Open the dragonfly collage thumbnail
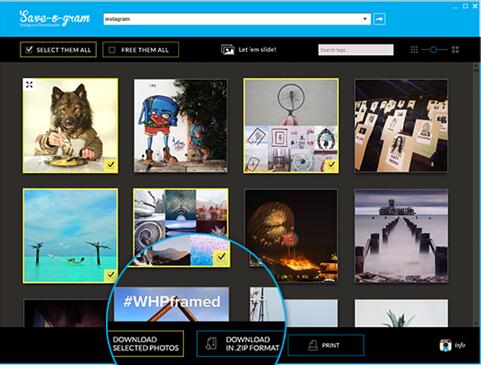Screen dimensions: 481x365 tap(291, 126)
